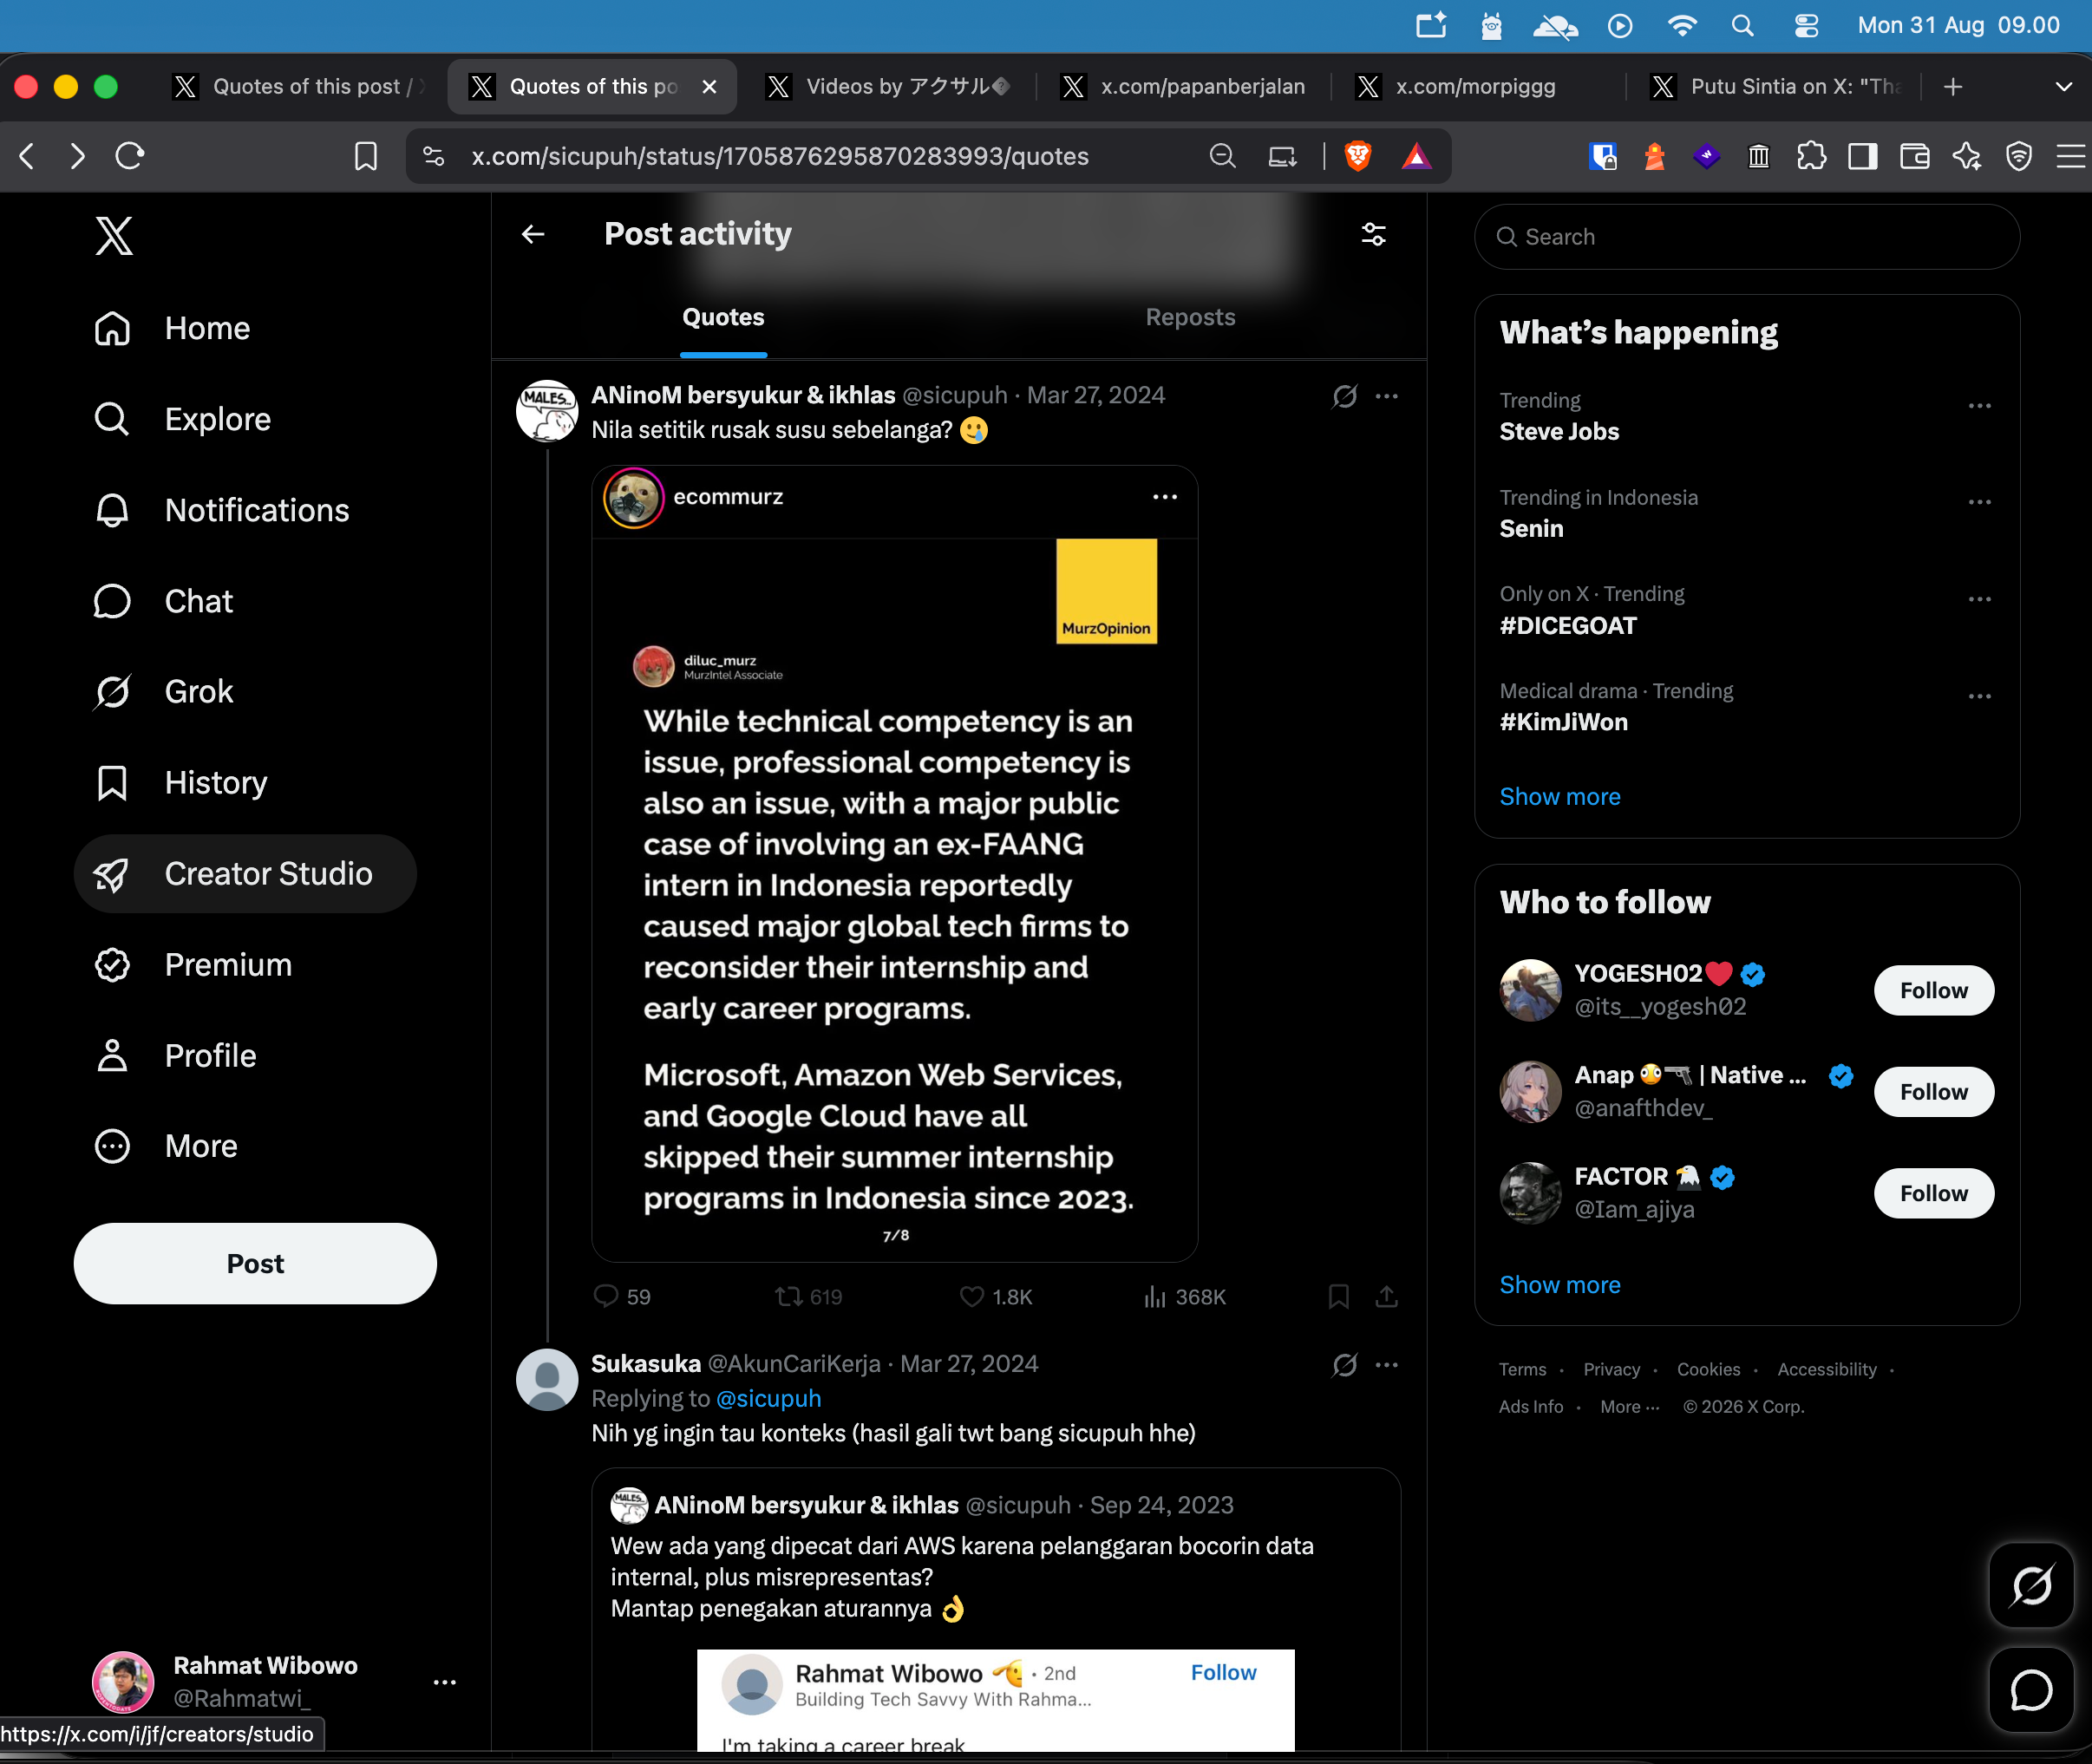Screen dimensions: 2092x1764
Task: Open Home from the sidebar
Action: click(x=172, y=328)
